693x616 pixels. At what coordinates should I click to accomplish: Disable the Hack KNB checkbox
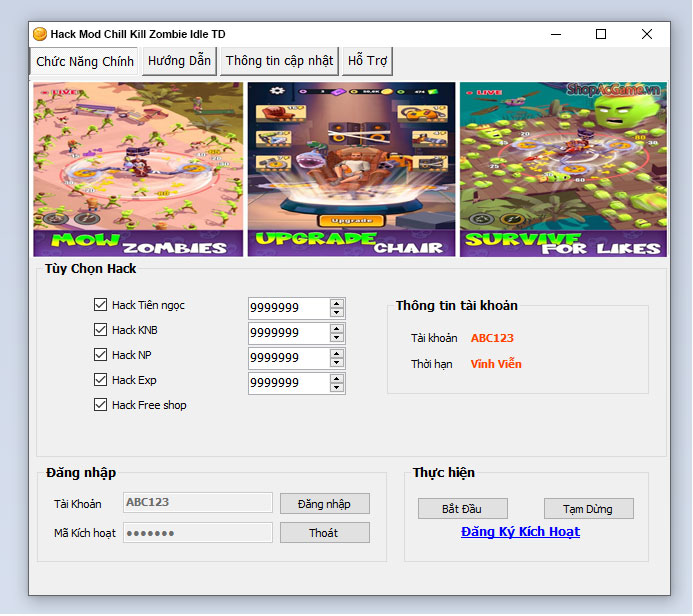pyautogui.click(x=100, y=330)
